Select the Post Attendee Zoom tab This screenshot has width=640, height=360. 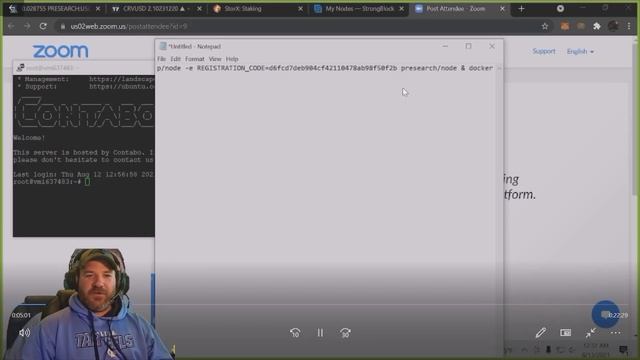(459, 9)
